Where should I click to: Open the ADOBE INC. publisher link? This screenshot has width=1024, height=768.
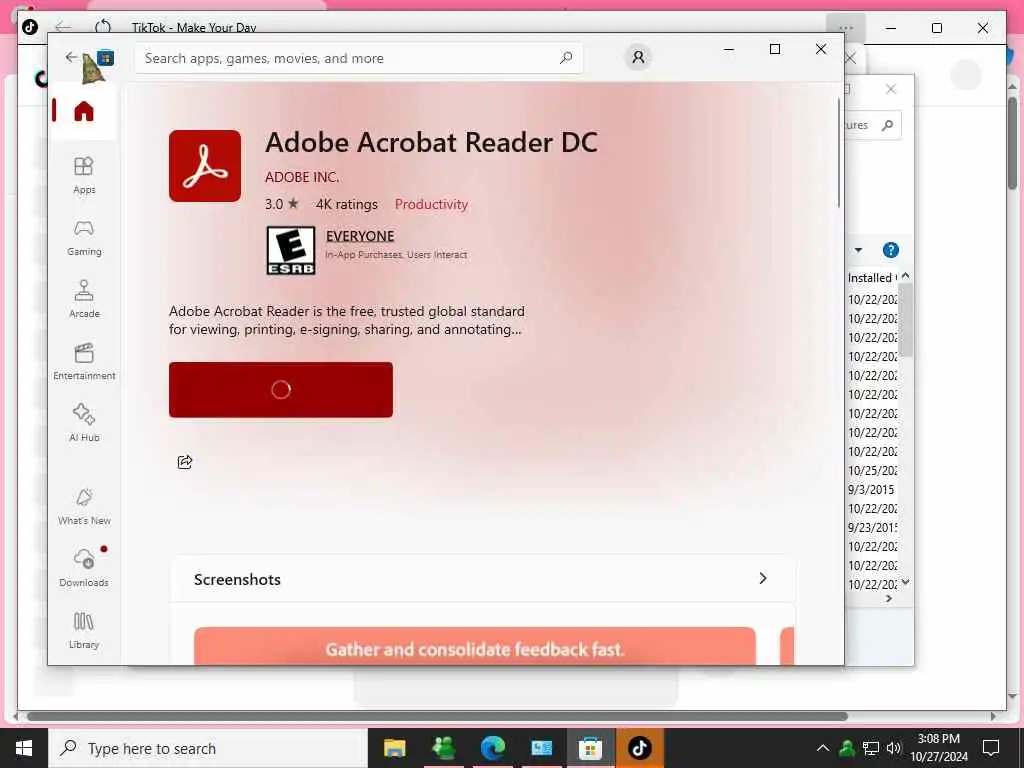pyautogui.click(x=302, y=177)
